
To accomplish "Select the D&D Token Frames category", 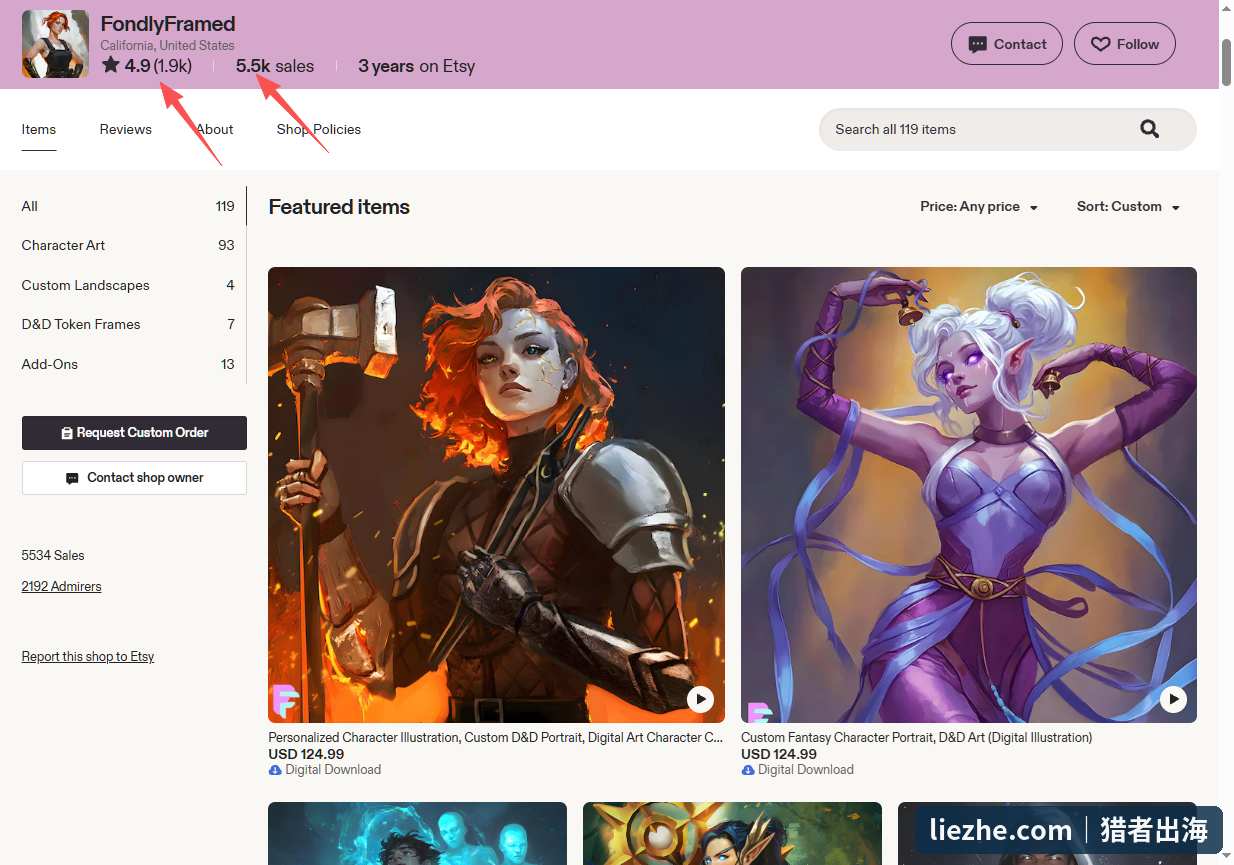I will click(128, 324).
